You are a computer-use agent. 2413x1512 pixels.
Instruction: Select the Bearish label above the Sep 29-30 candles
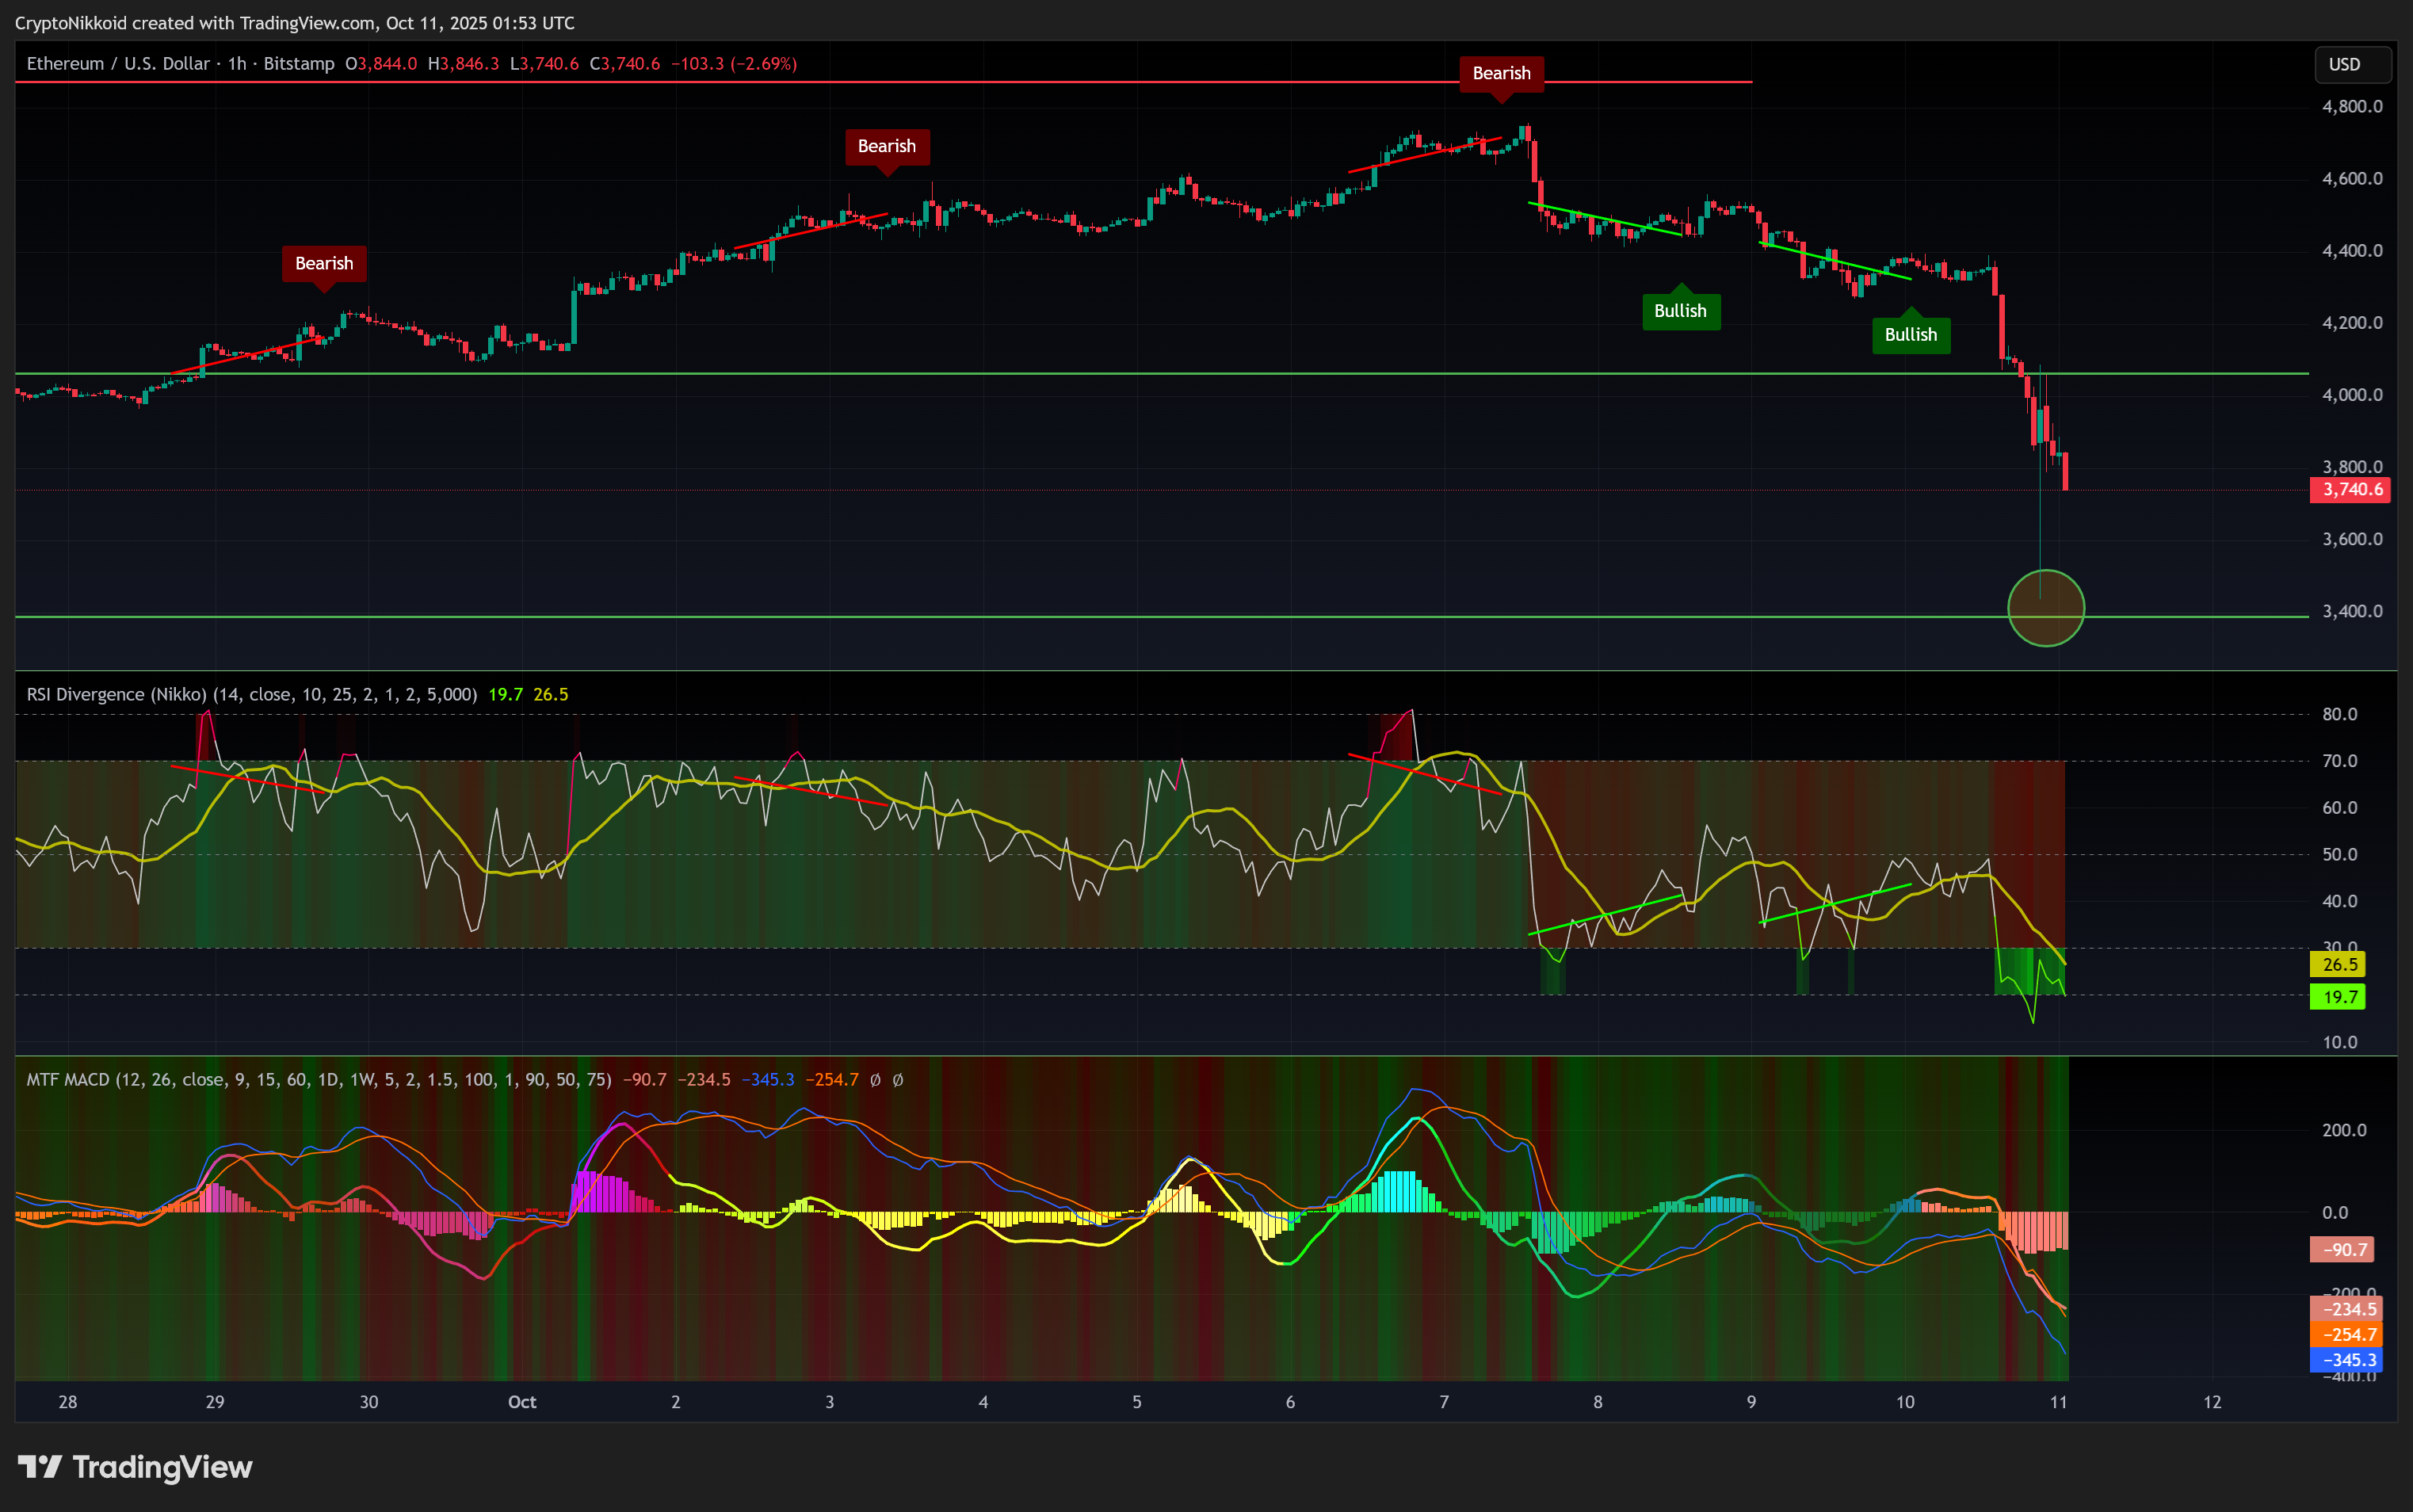click(324, 264)
